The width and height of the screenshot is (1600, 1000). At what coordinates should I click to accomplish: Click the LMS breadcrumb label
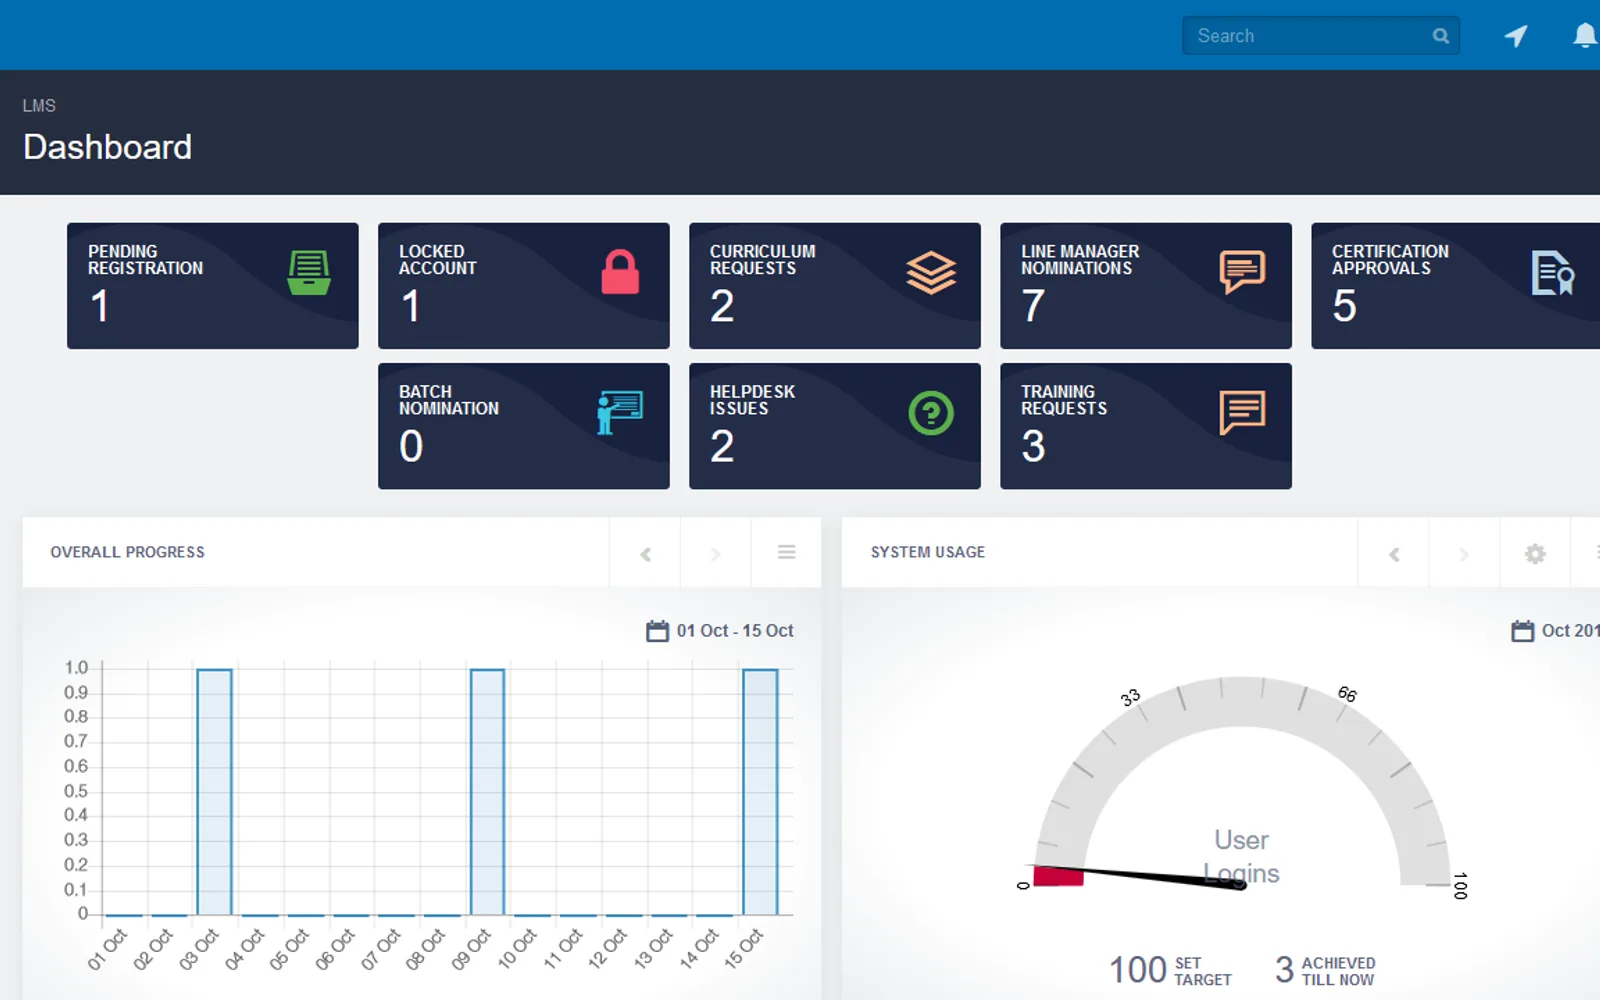39,105
